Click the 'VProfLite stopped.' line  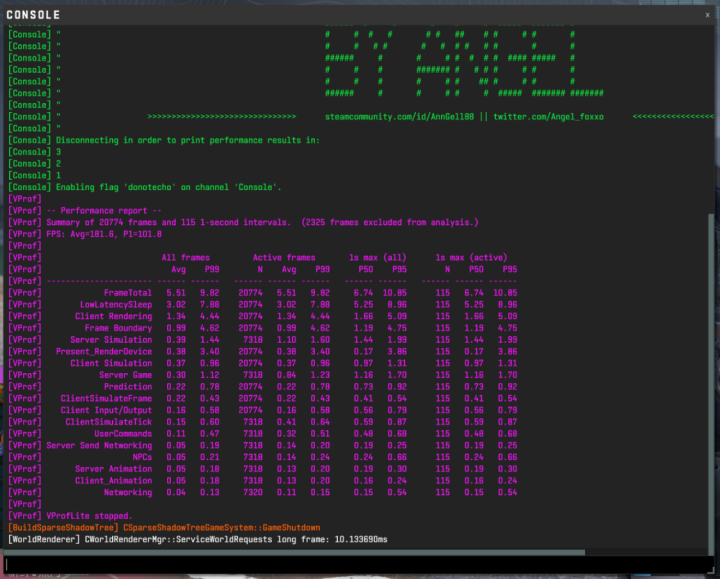(70, 516)
